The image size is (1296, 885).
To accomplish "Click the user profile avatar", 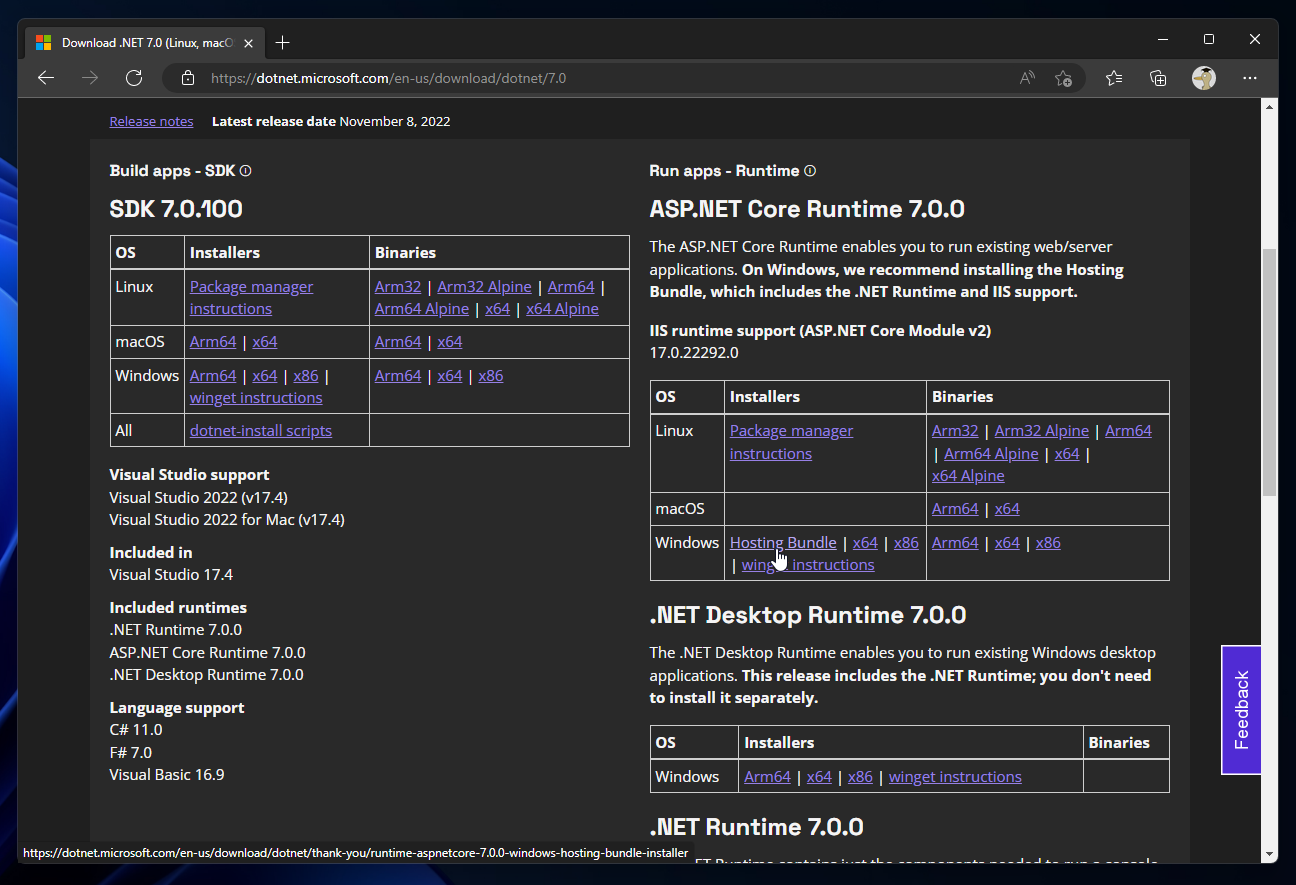I will pyautogui.click(x=1204, y=78).
